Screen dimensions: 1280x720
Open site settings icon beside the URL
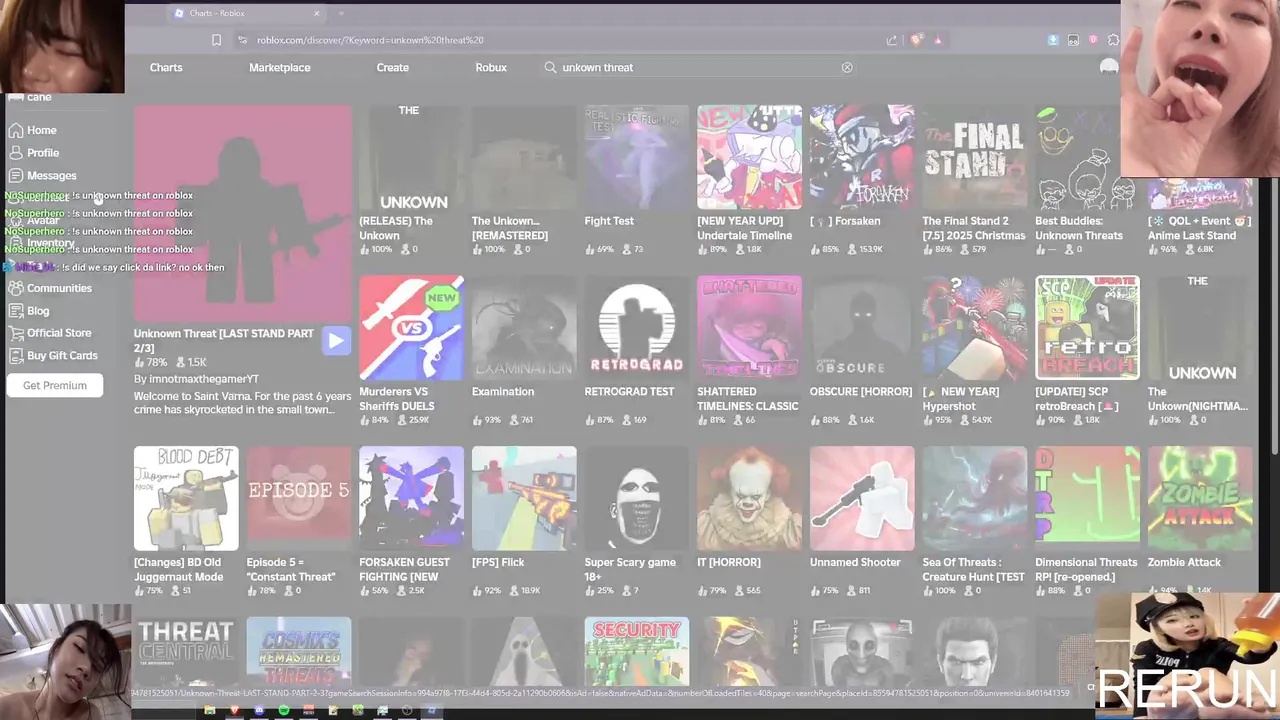(242, 40)
